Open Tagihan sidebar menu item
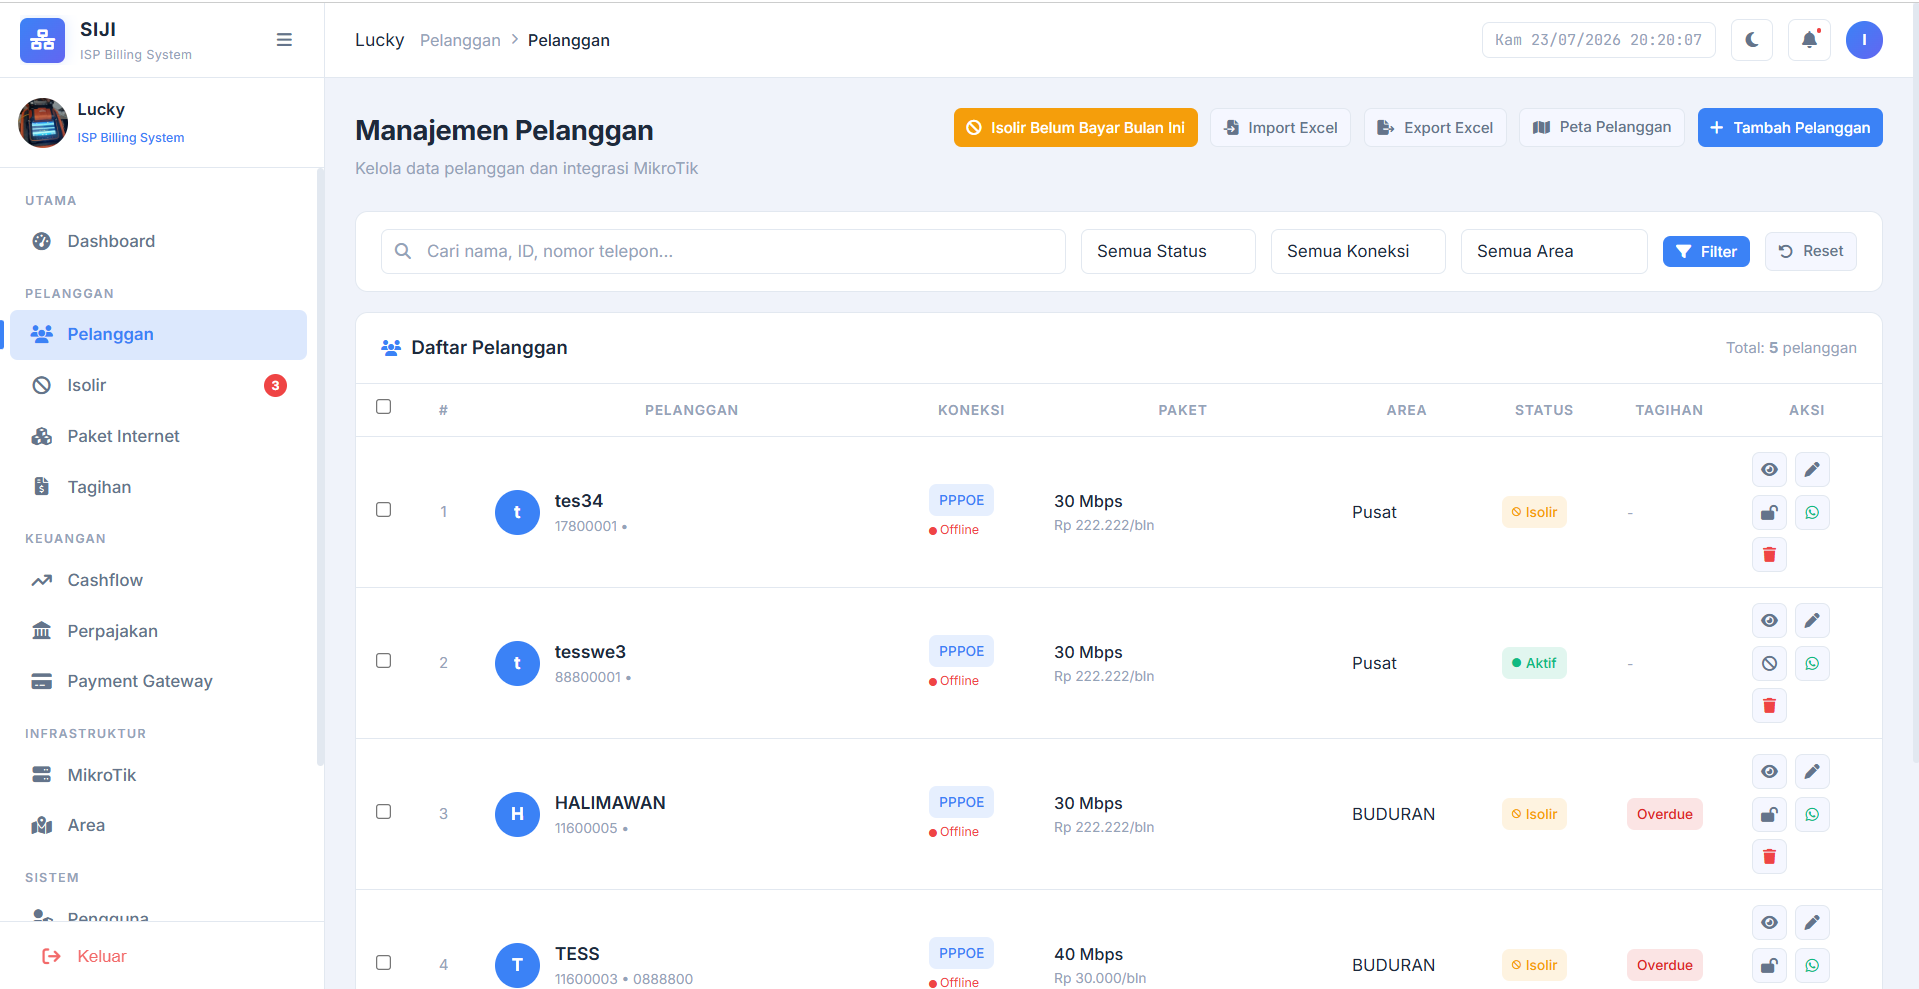Viewport: 1919px width, 989px height. (x=158, y=487)
